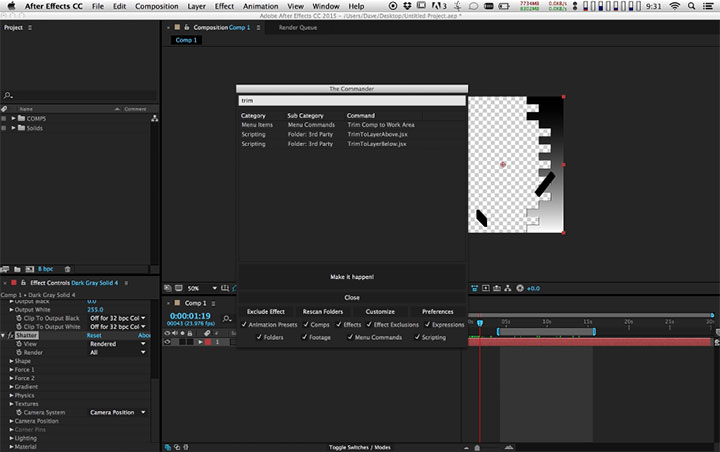720x452 pixels.
Task: Click the flowchart icon above Project list scrollbar
Action: pyautogui.click(x=155, y=119)
